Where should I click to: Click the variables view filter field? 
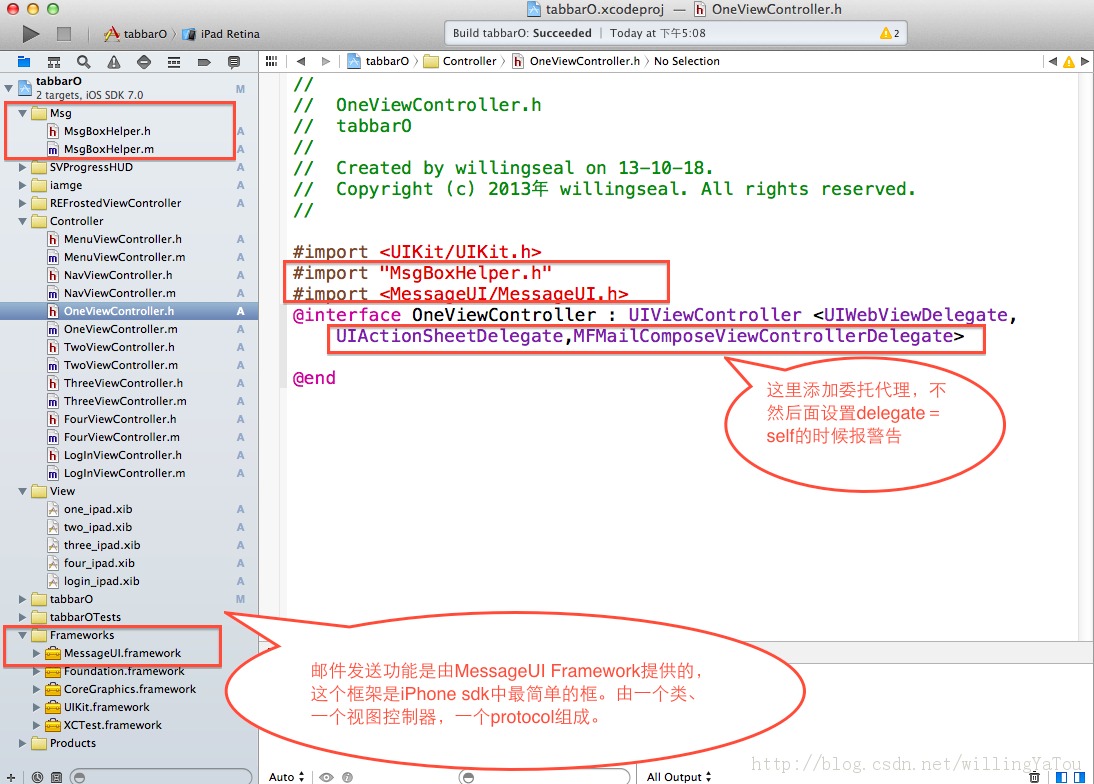pyautogui.click(x=544, y=777)
